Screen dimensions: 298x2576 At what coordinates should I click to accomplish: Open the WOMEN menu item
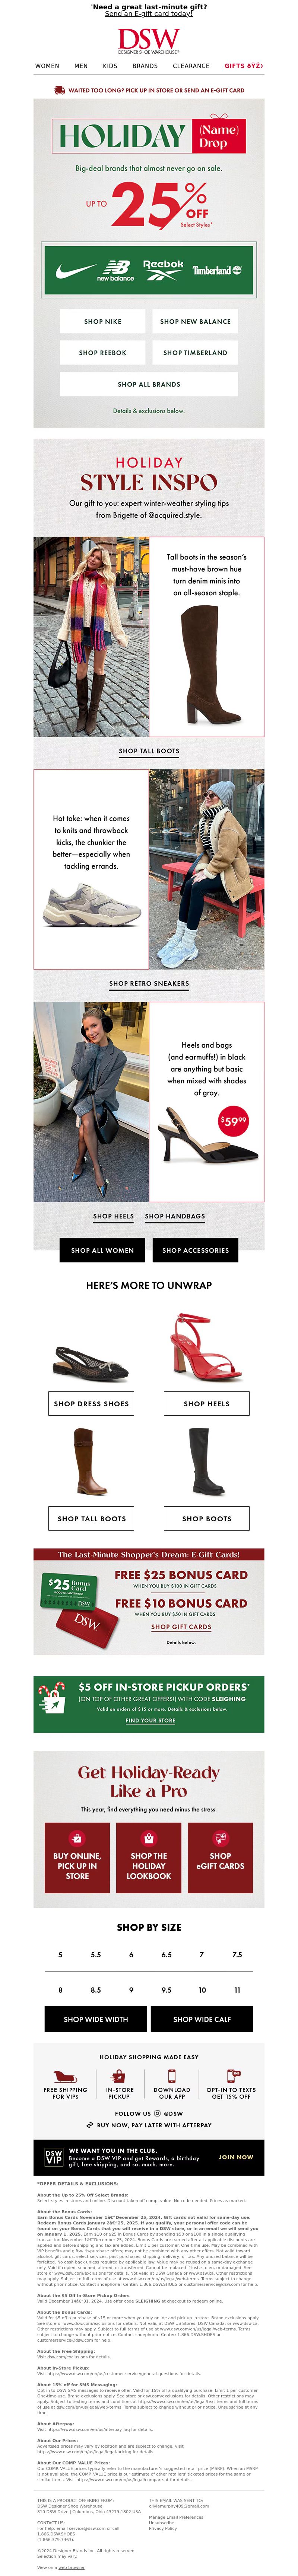47,66
